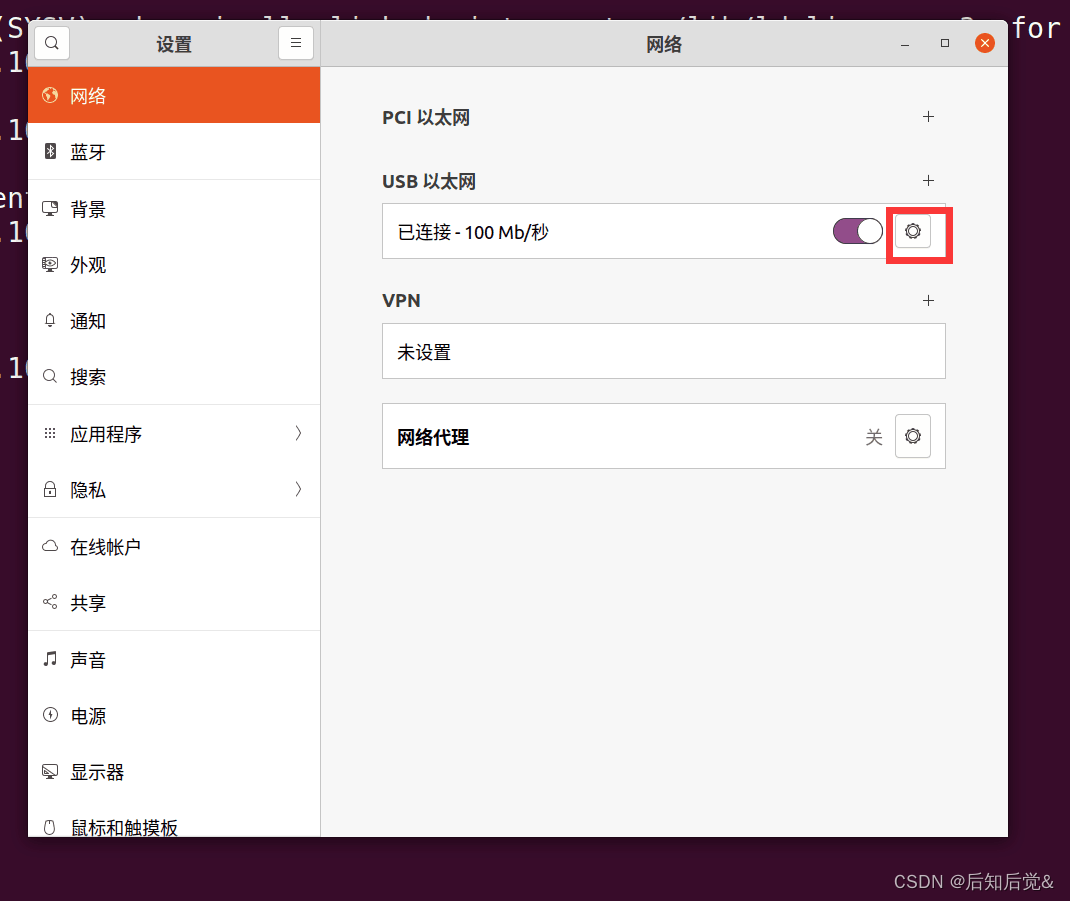Select 电源 in the sidebar

pos(88,715)
